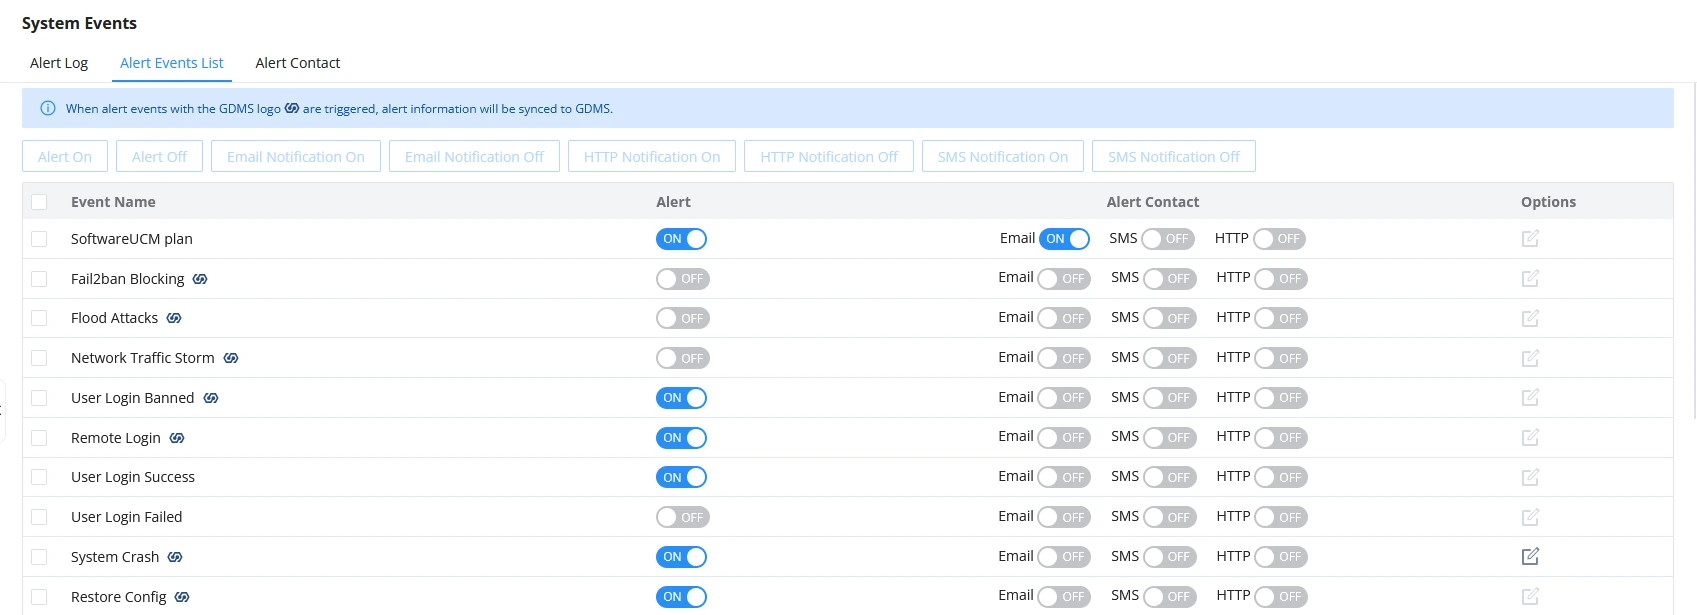Click SMS Notification Off button
1697x615 pixels.
[x=1174, y=157]
